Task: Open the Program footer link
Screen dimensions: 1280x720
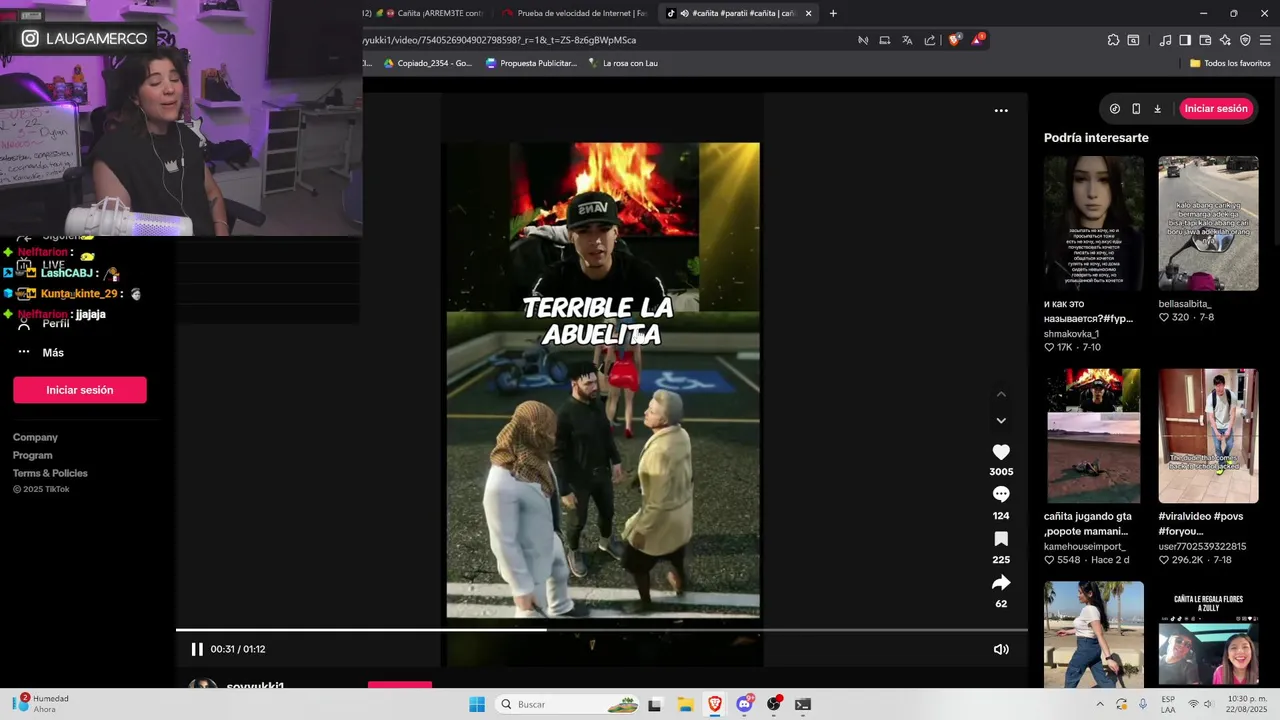Action: click(x=33, y=455)
